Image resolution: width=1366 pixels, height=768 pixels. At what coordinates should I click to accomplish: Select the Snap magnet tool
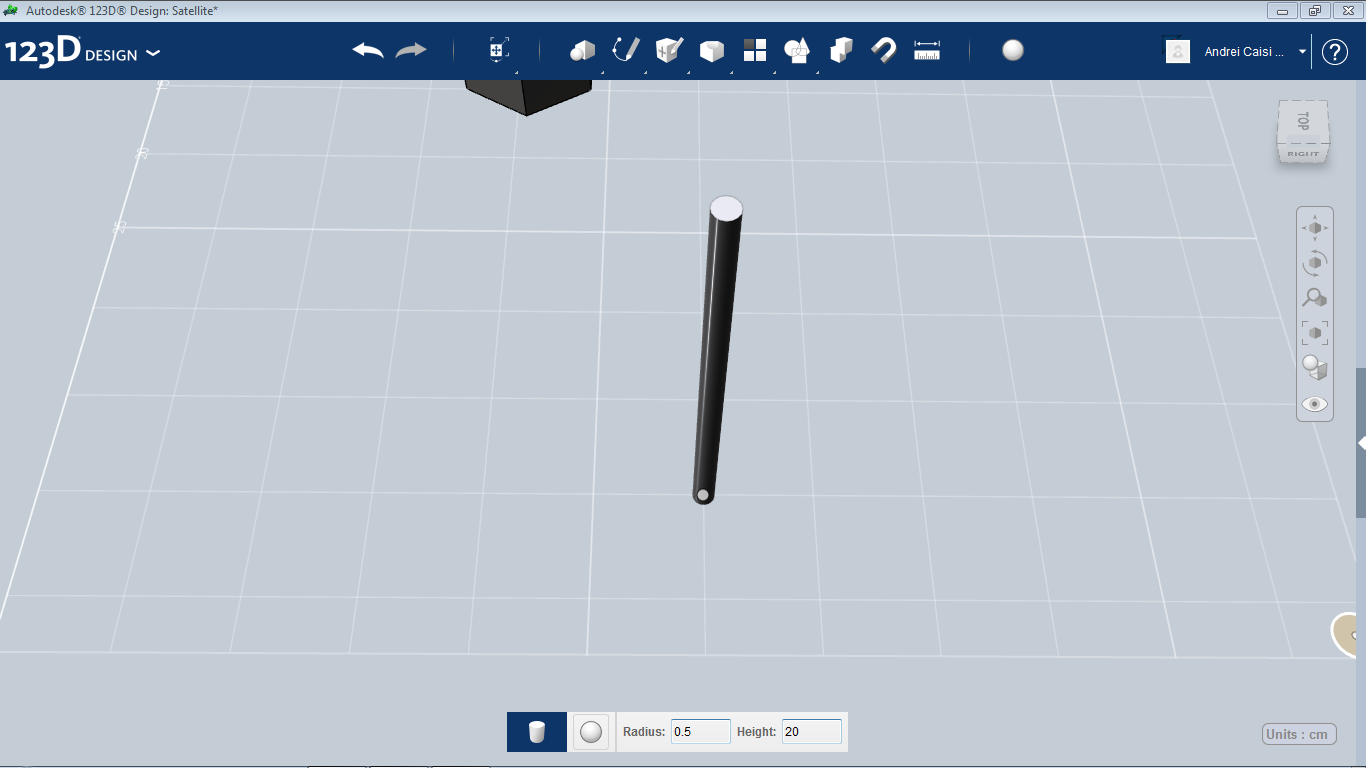pyautogui.click(x=884, y=51)
